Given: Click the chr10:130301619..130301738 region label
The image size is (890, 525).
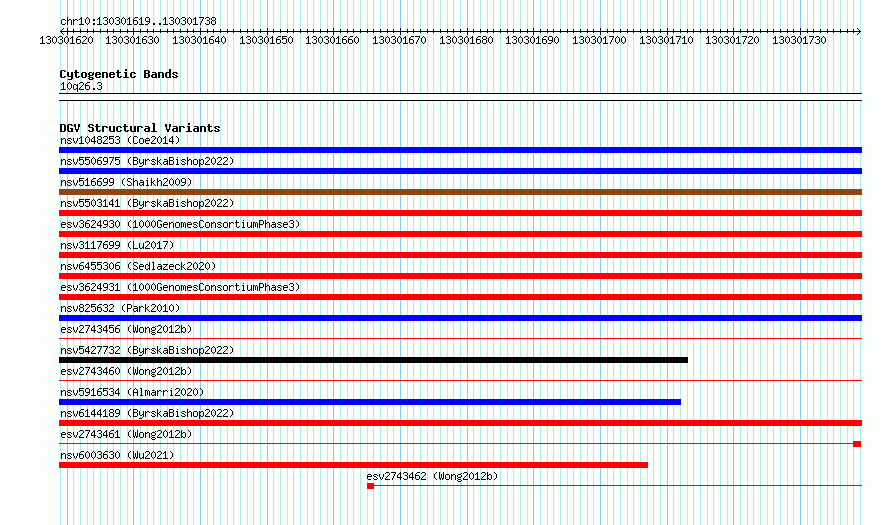Looking at the screenshot, I should [138, 21].
